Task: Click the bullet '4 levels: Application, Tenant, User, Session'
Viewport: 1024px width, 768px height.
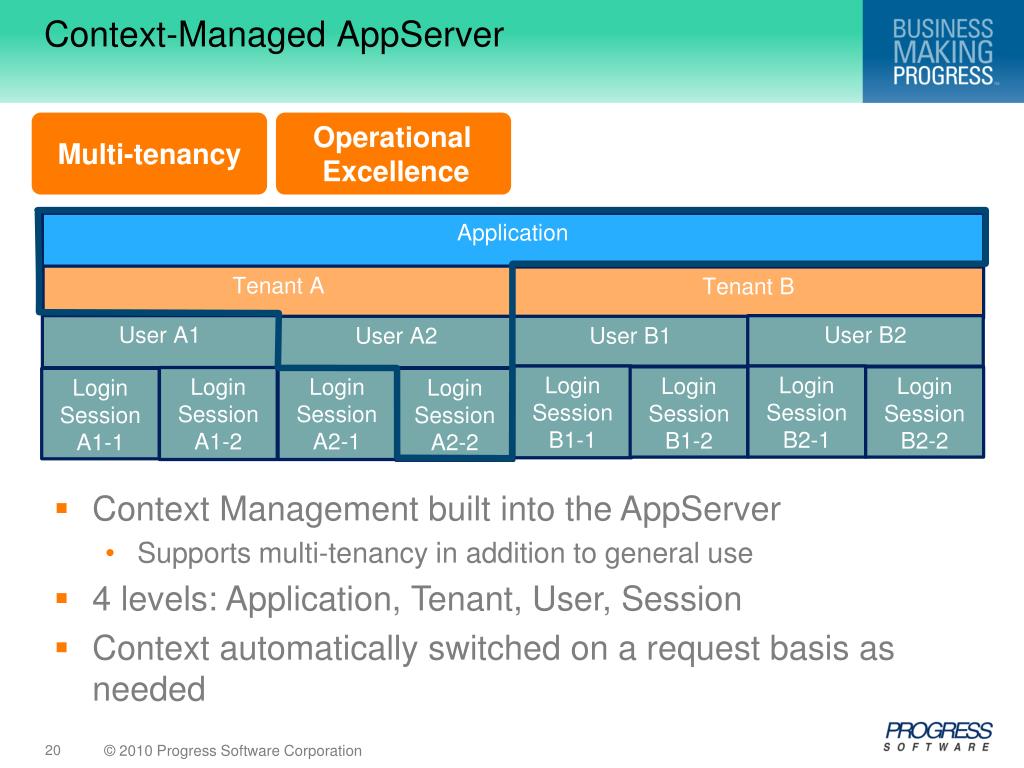Action: (417, 599)
